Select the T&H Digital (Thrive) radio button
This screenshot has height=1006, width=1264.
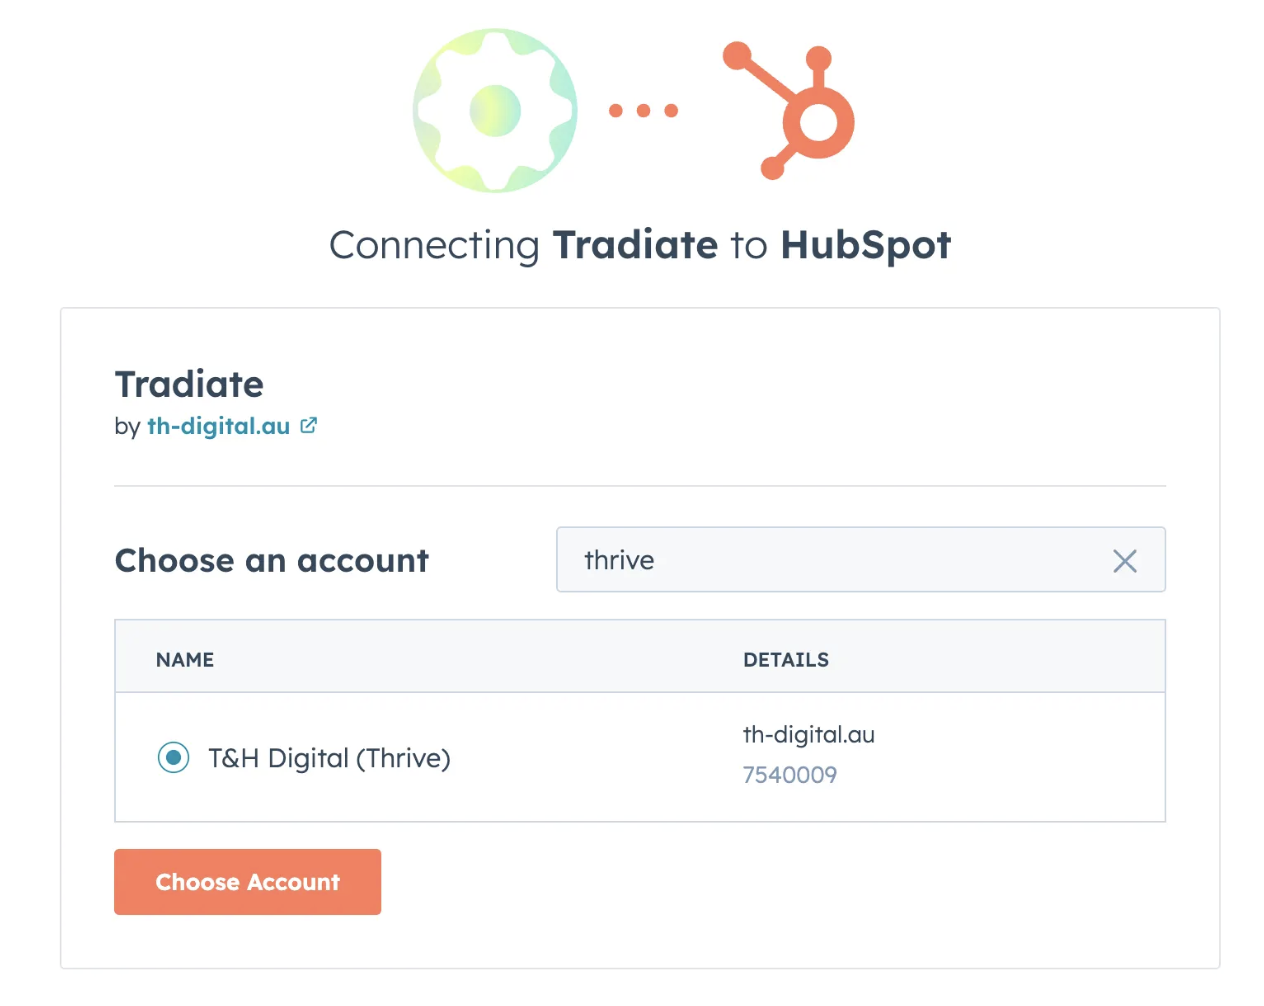click(173, 758)
